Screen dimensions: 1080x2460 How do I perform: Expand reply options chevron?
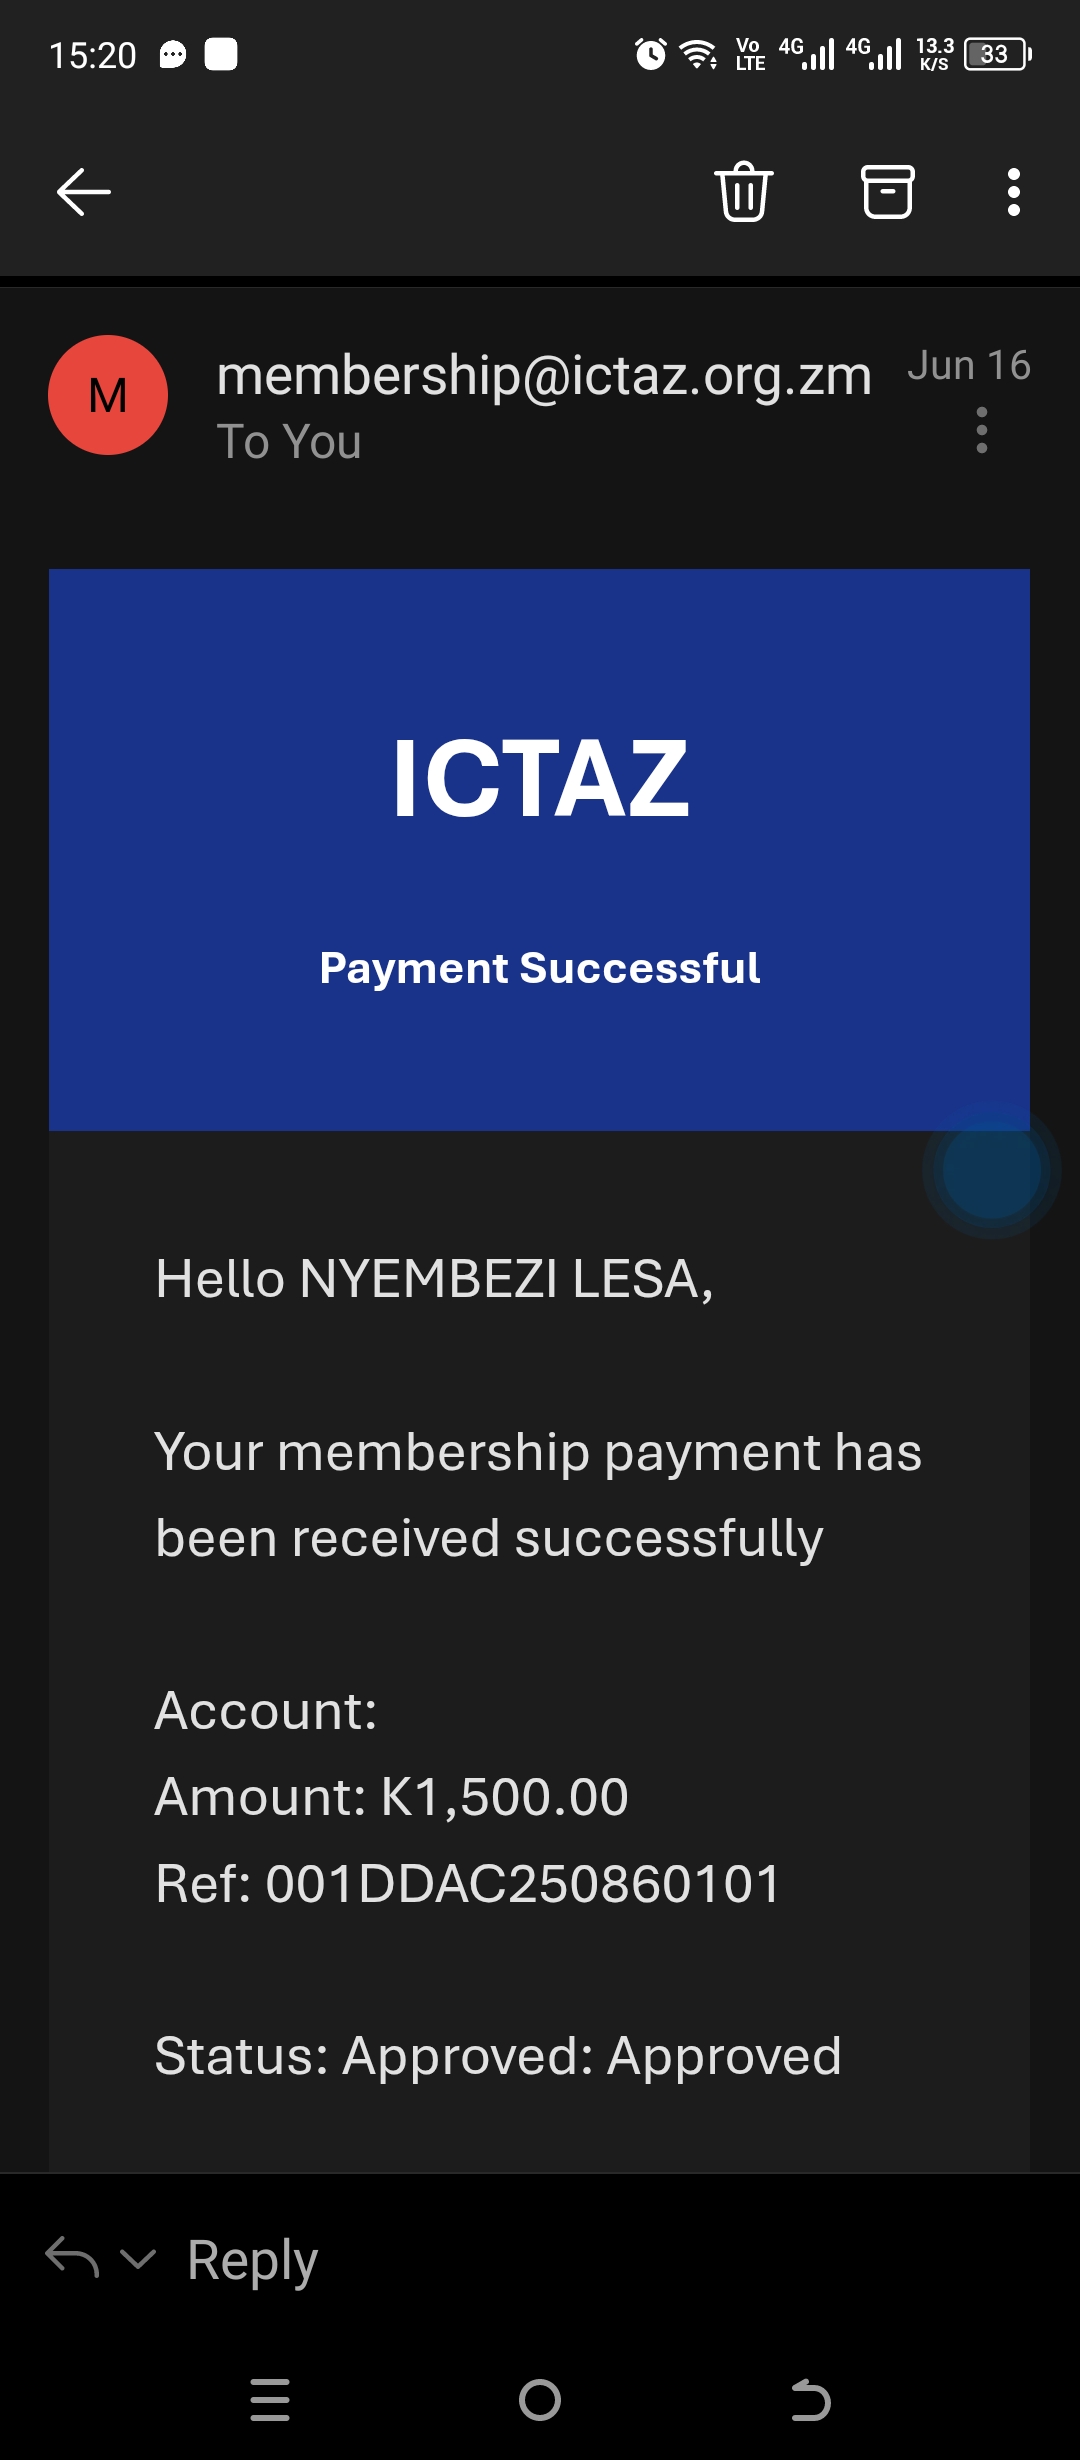coord(138,2258)
